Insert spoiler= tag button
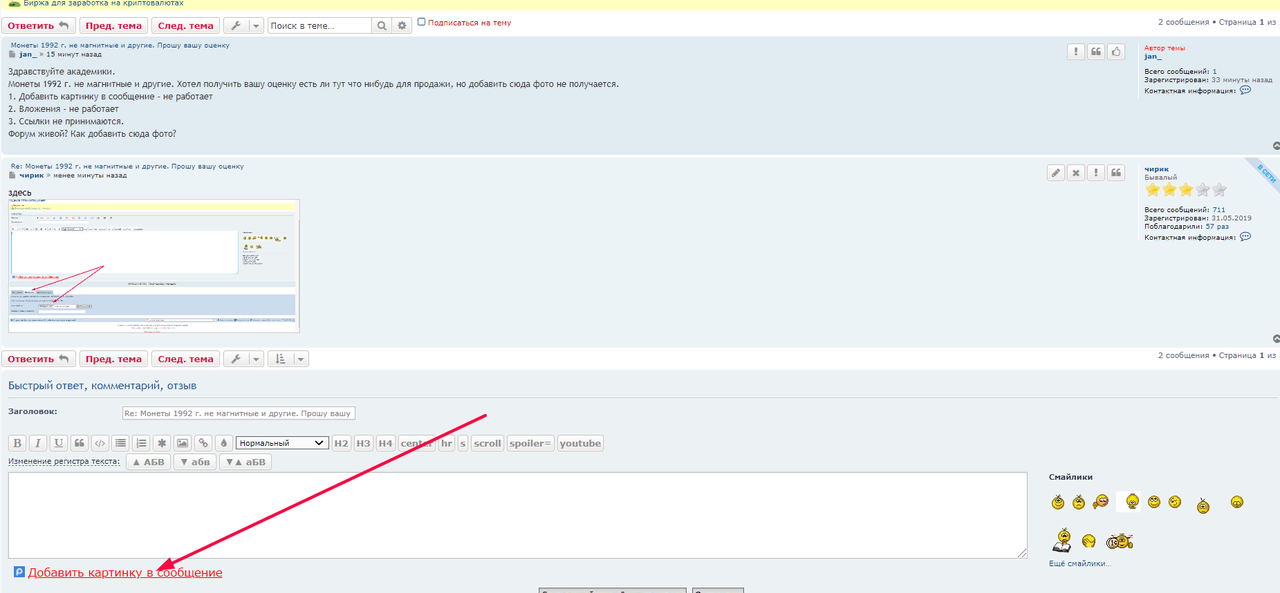Screen dimensions: 1280x593 531,443
